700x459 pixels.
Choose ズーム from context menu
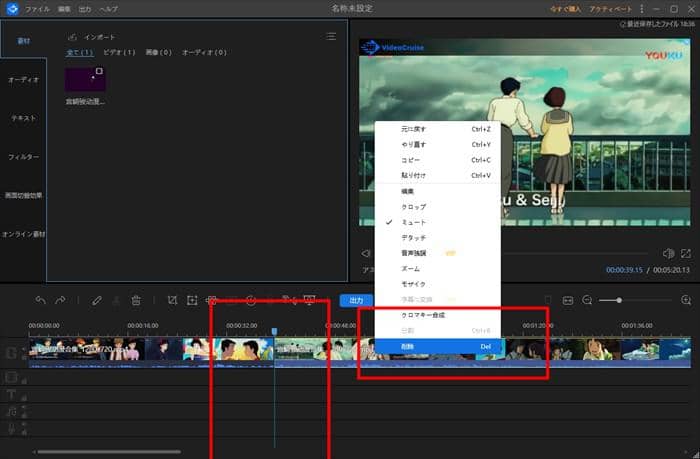point(438,269)
